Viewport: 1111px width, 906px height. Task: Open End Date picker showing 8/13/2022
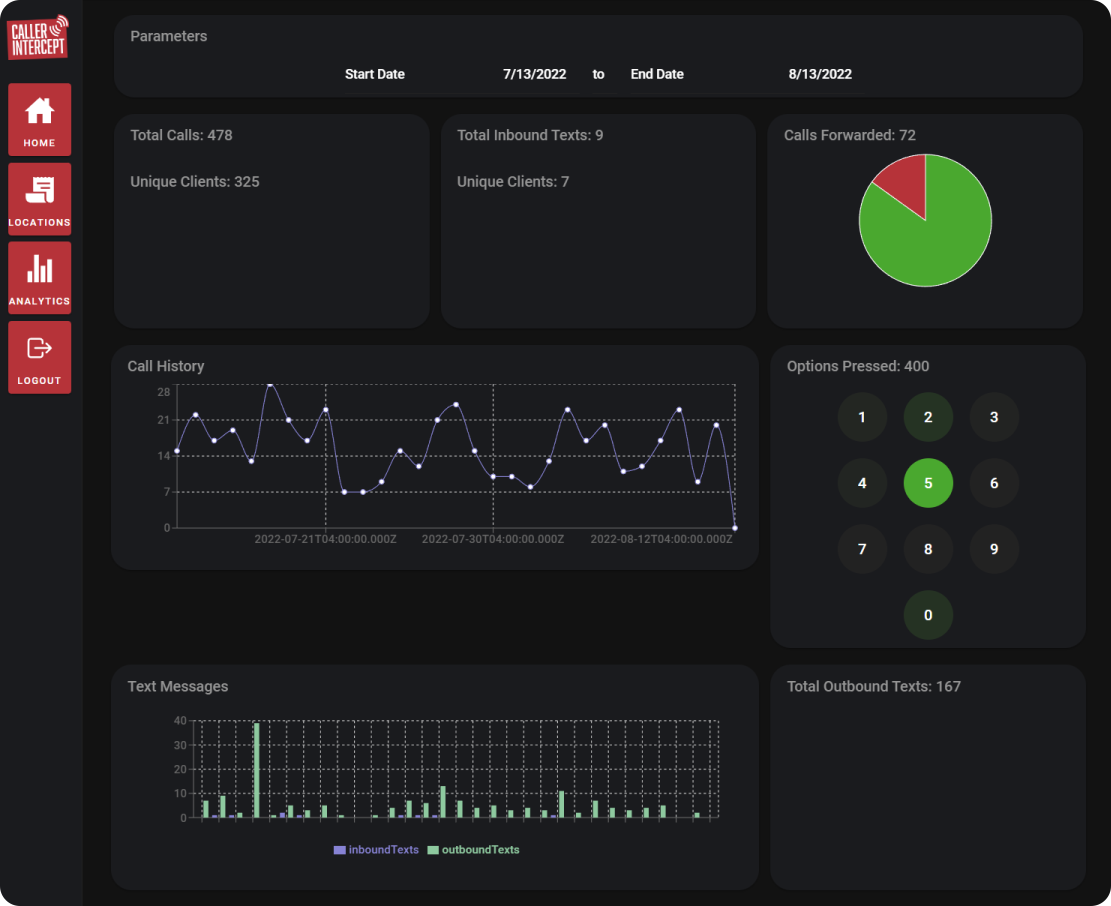pyautogui.click(x=819, y=74)
